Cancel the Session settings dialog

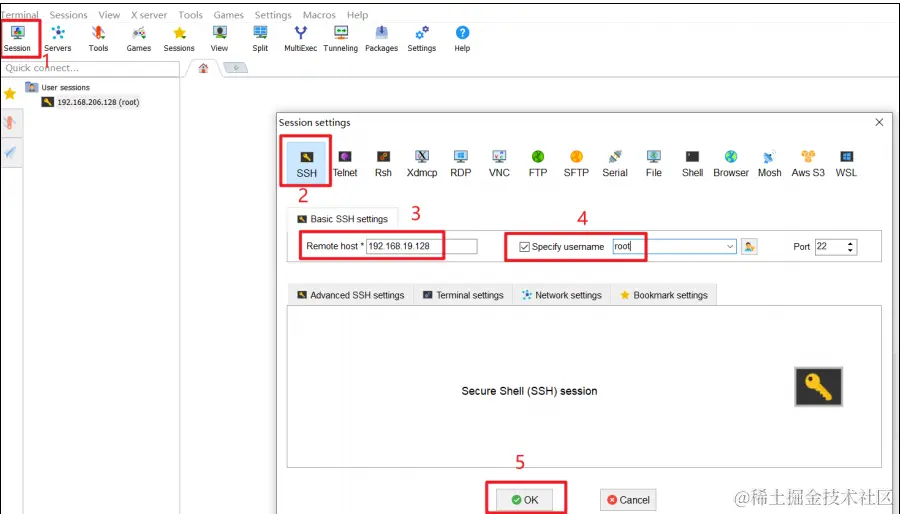pos(628,500)
